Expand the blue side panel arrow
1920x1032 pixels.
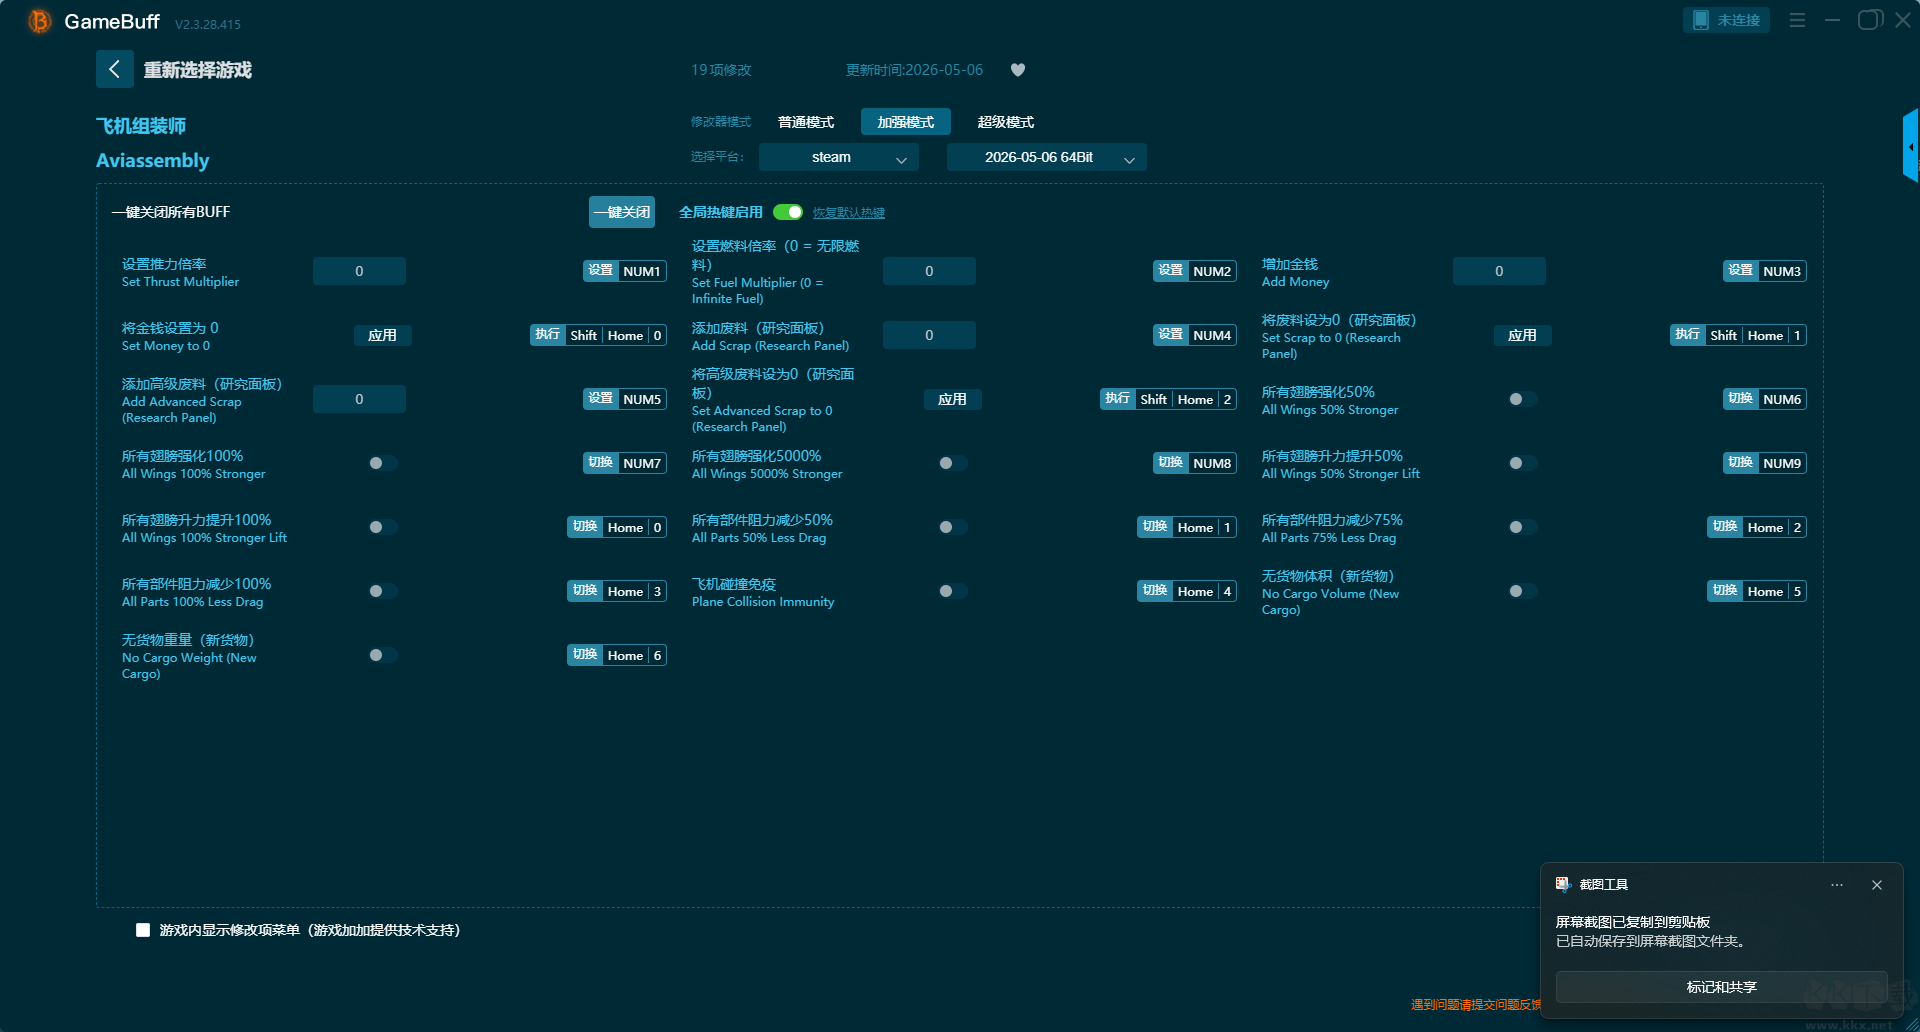coord(1911,146)
